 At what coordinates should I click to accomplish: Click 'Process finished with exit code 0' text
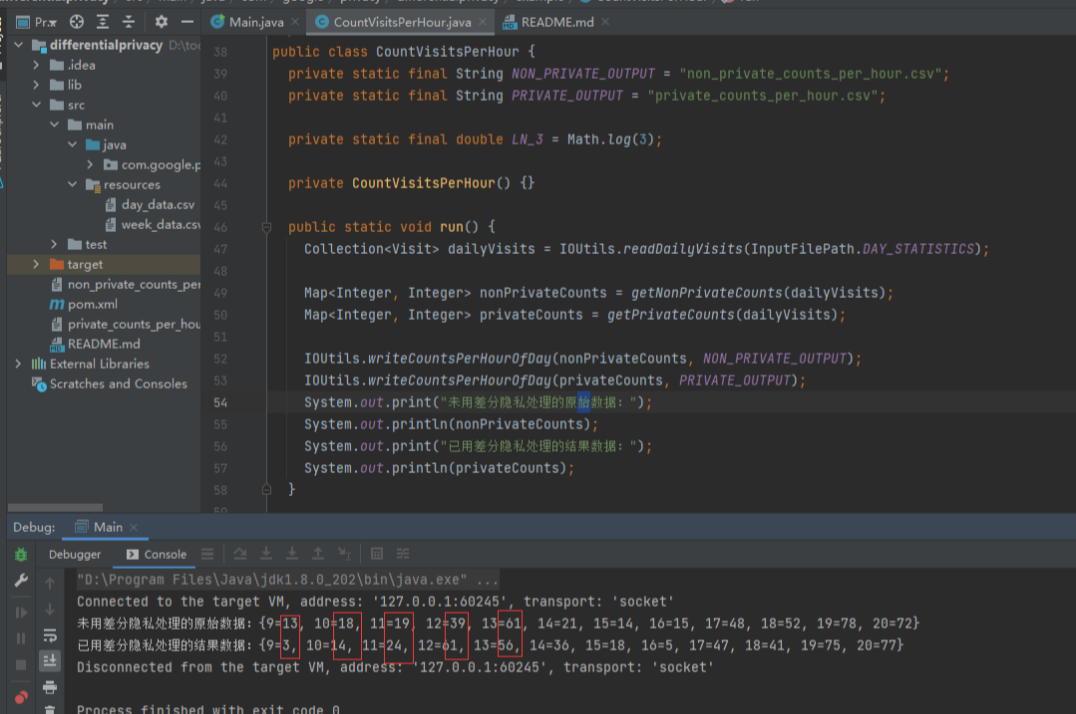[x=208, y=709]
